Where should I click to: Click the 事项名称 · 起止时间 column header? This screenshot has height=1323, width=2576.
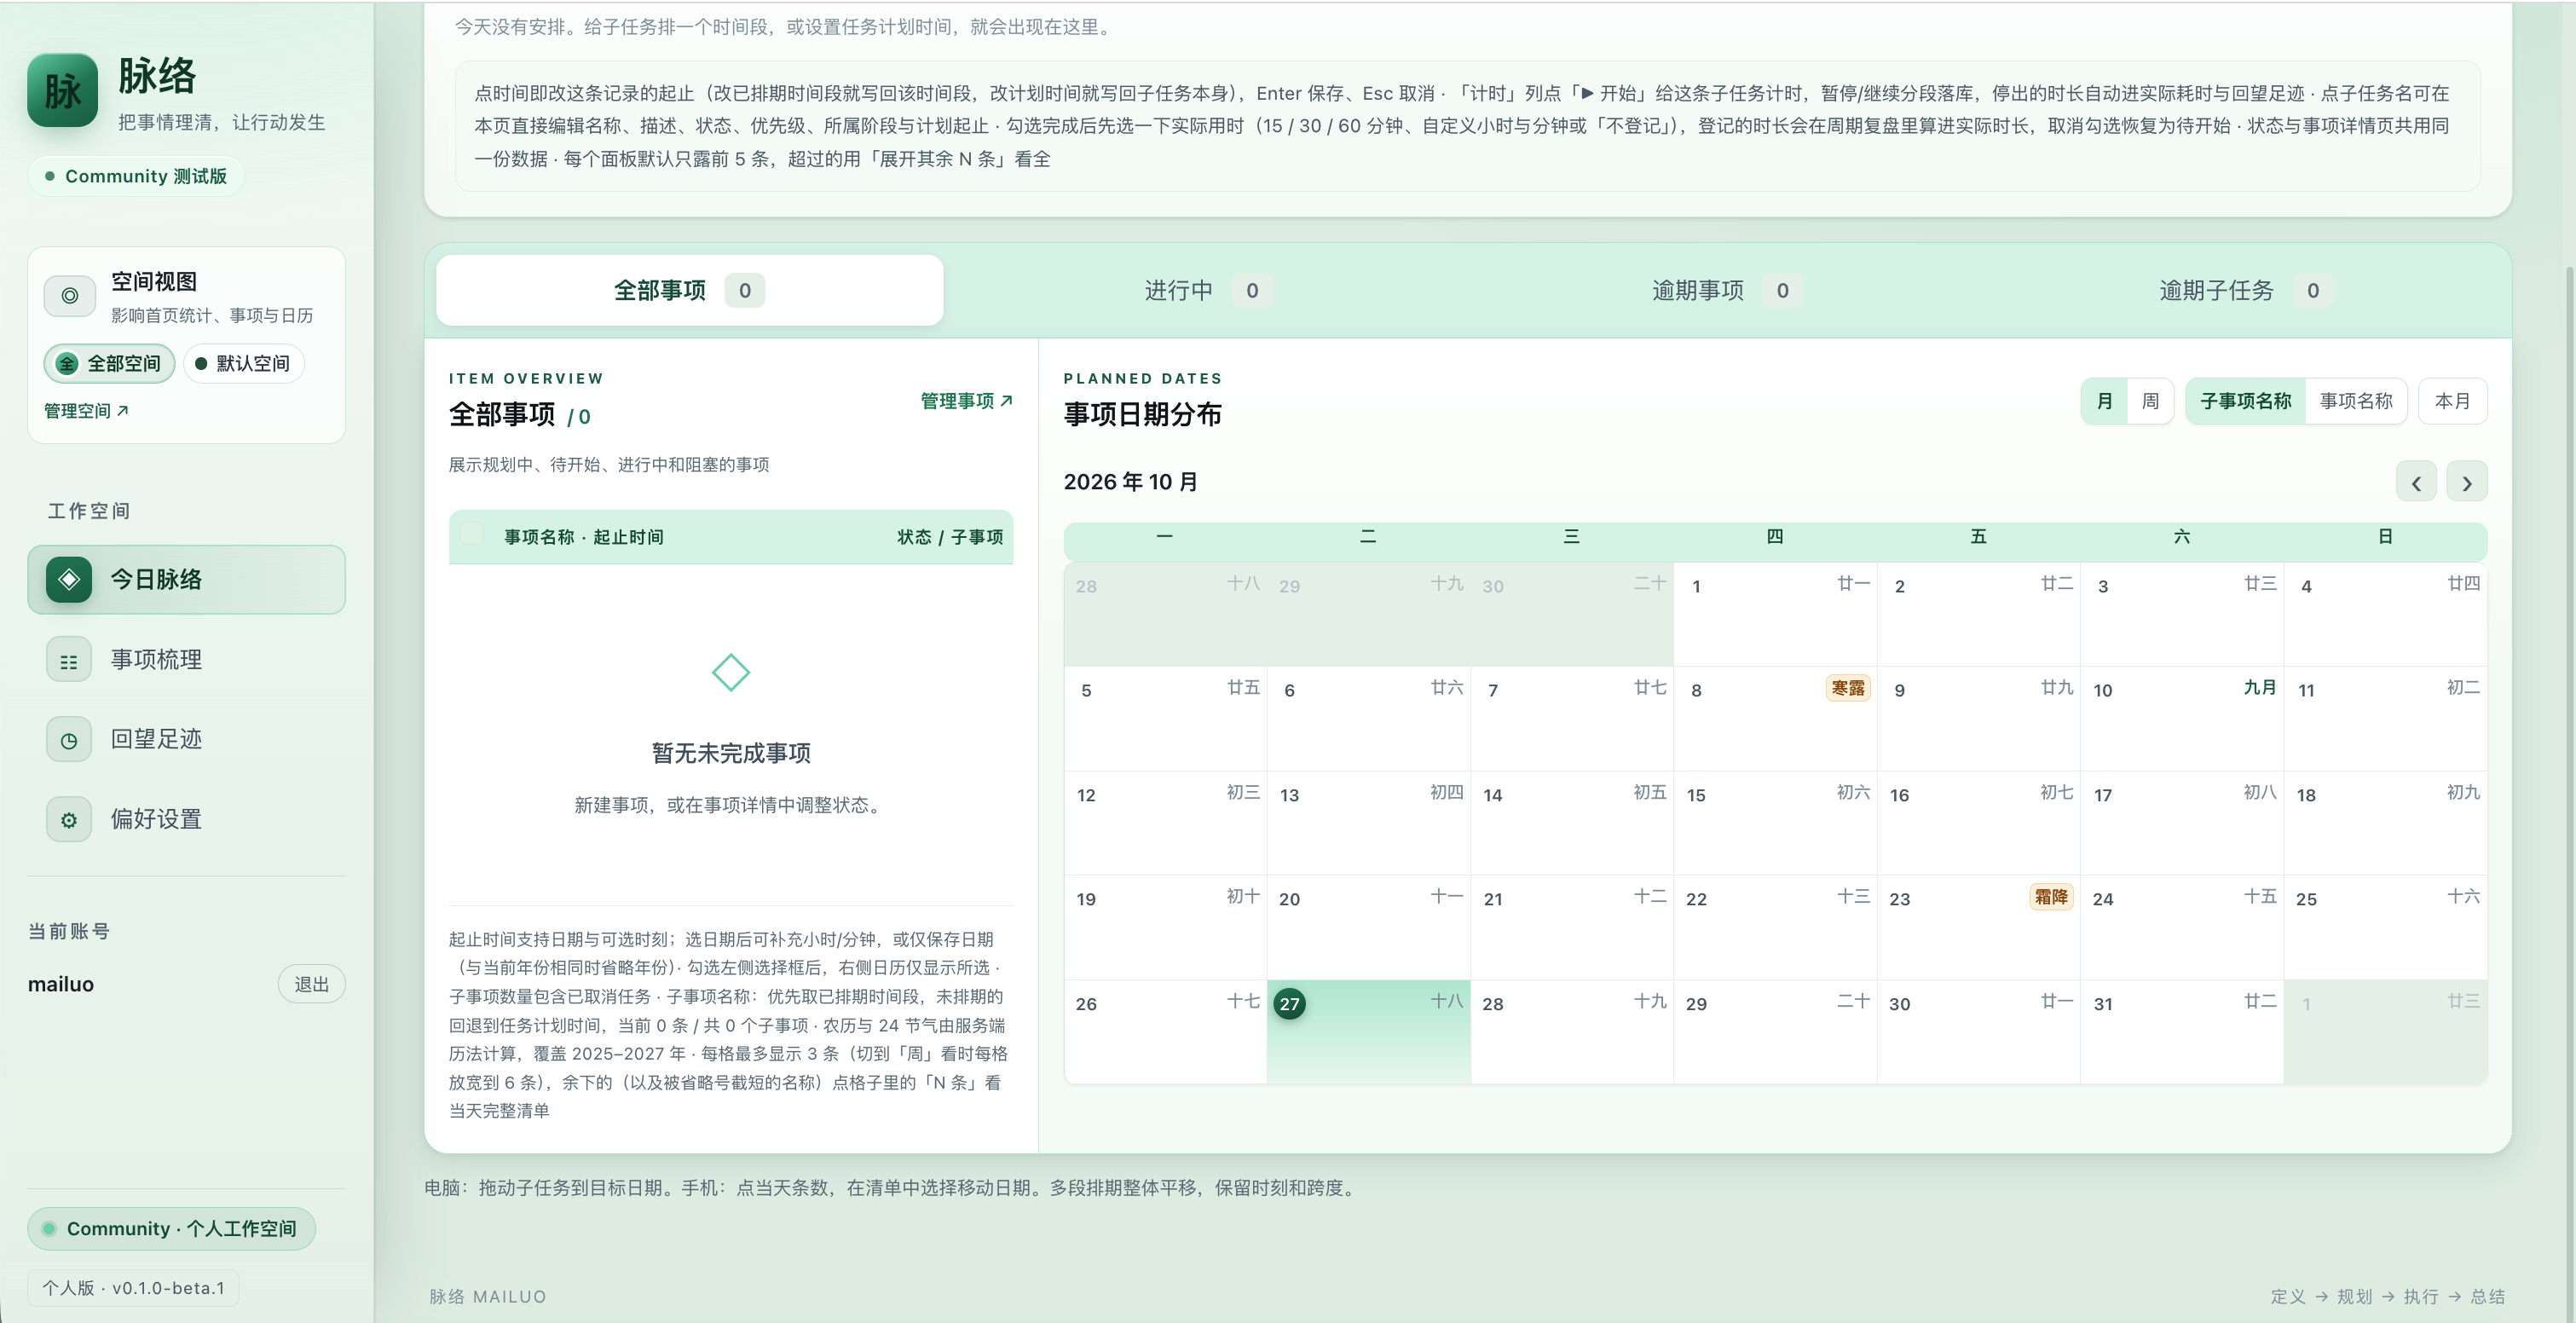tap(584, 537)
